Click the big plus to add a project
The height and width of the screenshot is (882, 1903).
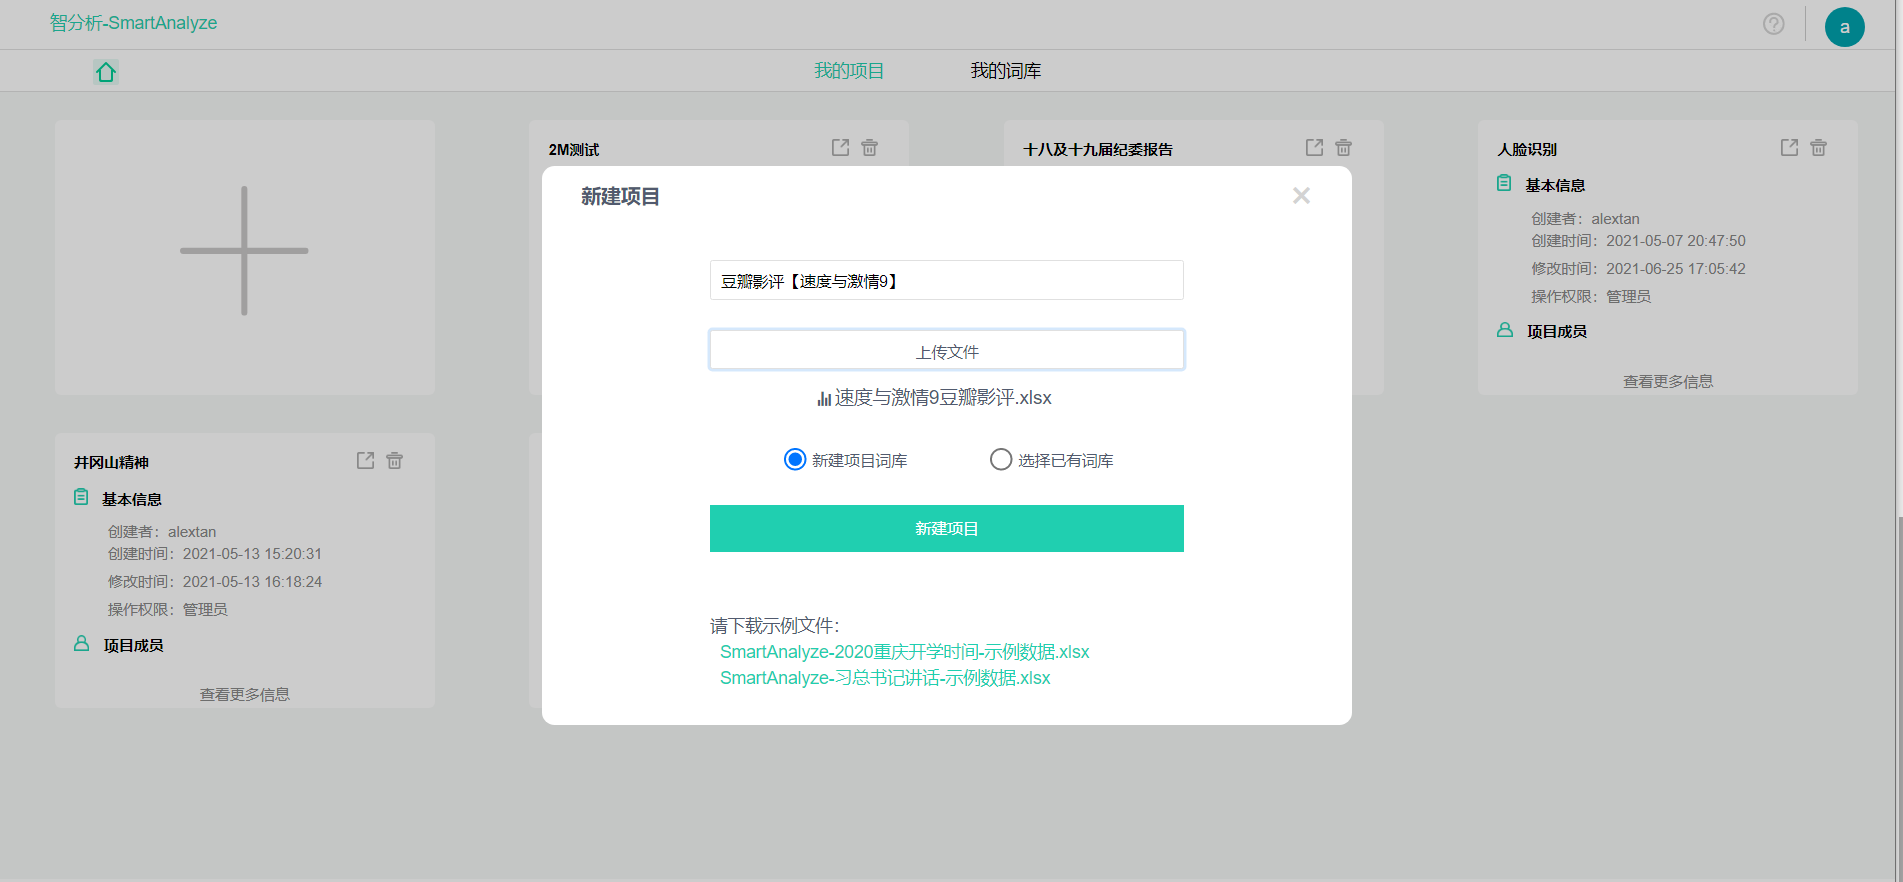(x=244, y=251)
